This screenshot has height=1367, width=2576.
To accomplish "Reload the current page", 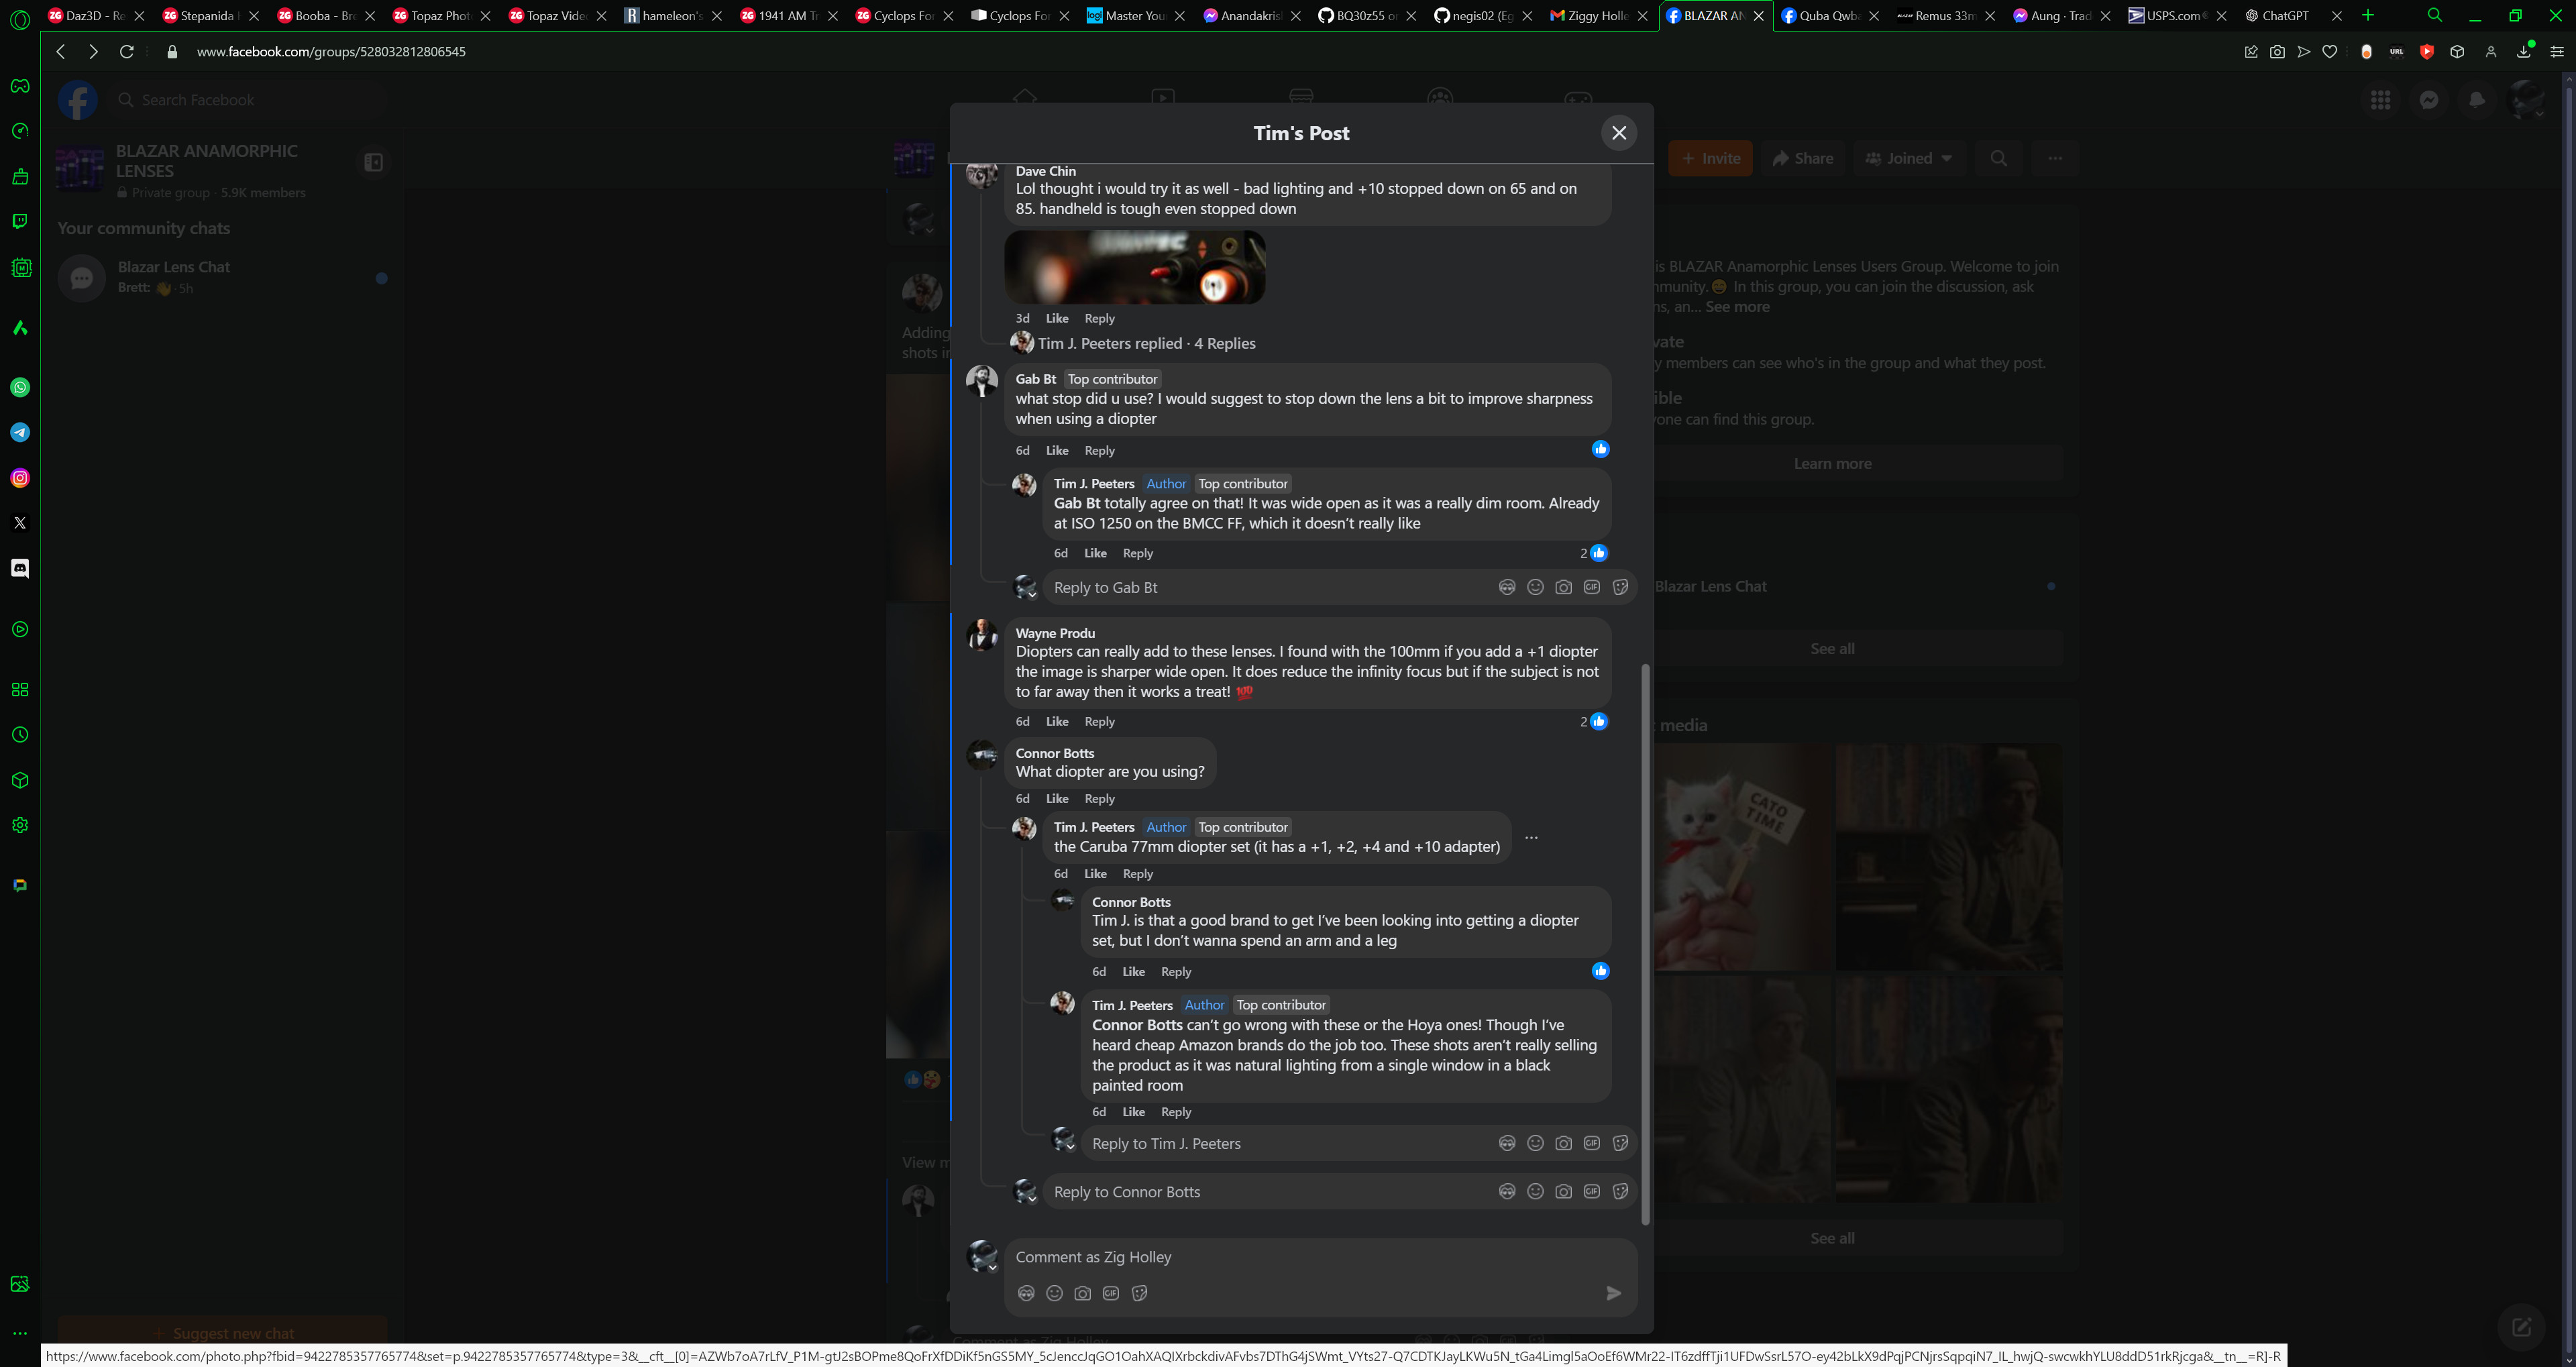I will (x=127, y=51).
